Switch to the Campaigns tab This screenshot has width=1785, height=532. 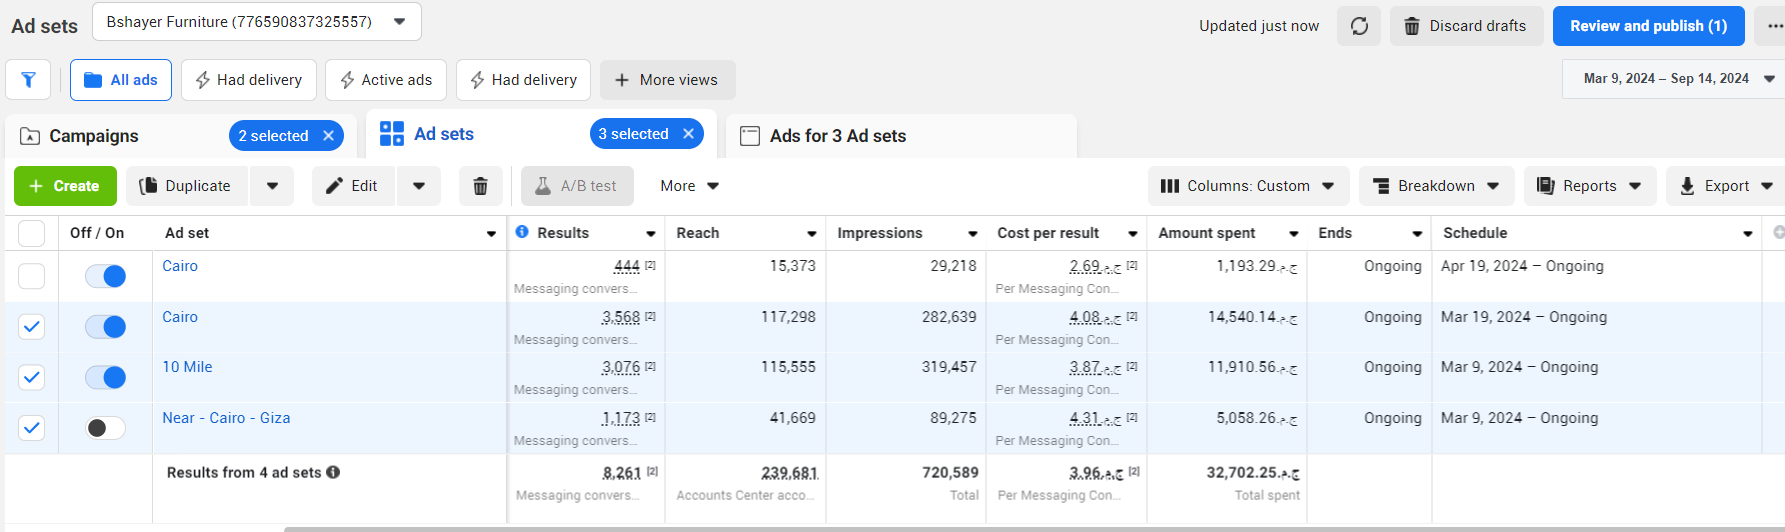click(94, 136)
